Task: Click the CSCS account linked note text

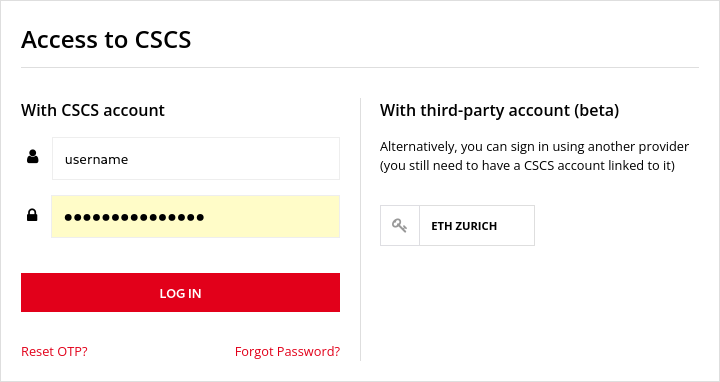Action: 527,165
